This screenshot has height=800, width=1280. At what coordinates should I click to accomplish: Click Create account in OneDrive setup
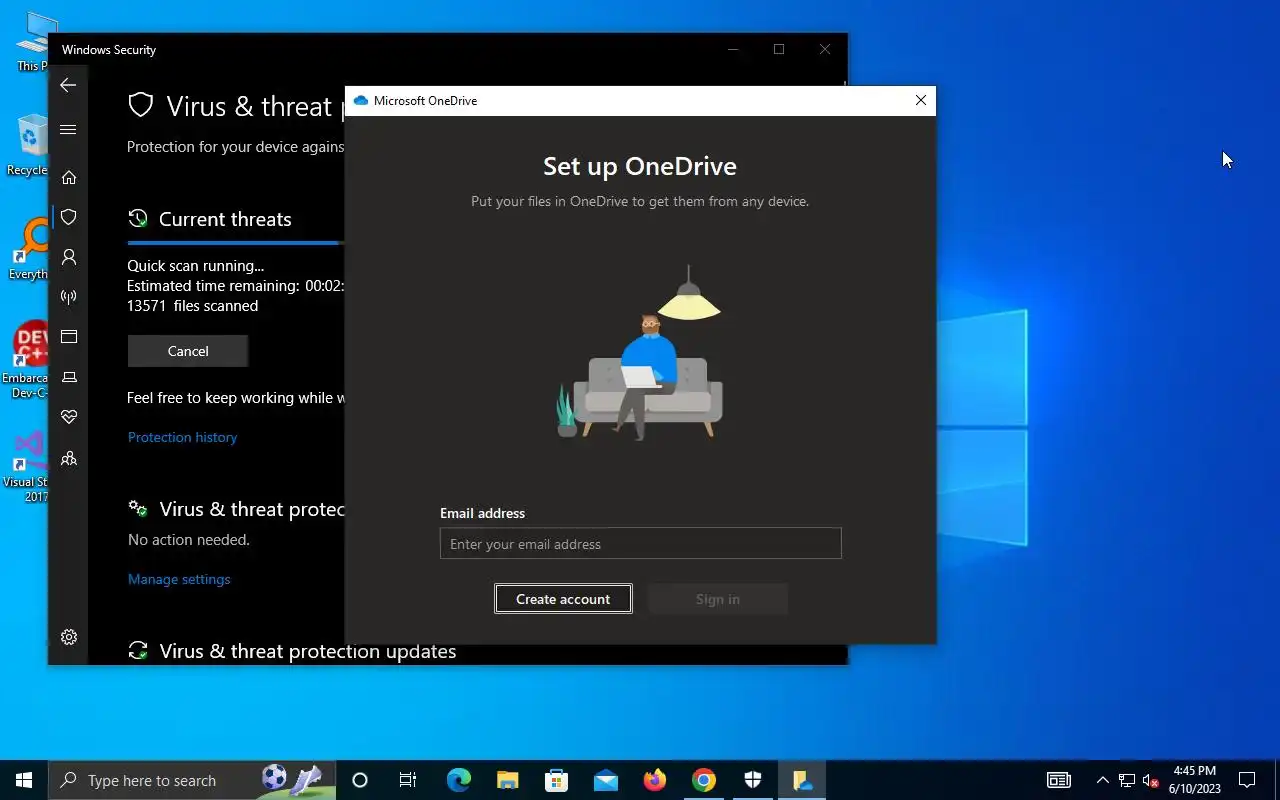[563, 599]
